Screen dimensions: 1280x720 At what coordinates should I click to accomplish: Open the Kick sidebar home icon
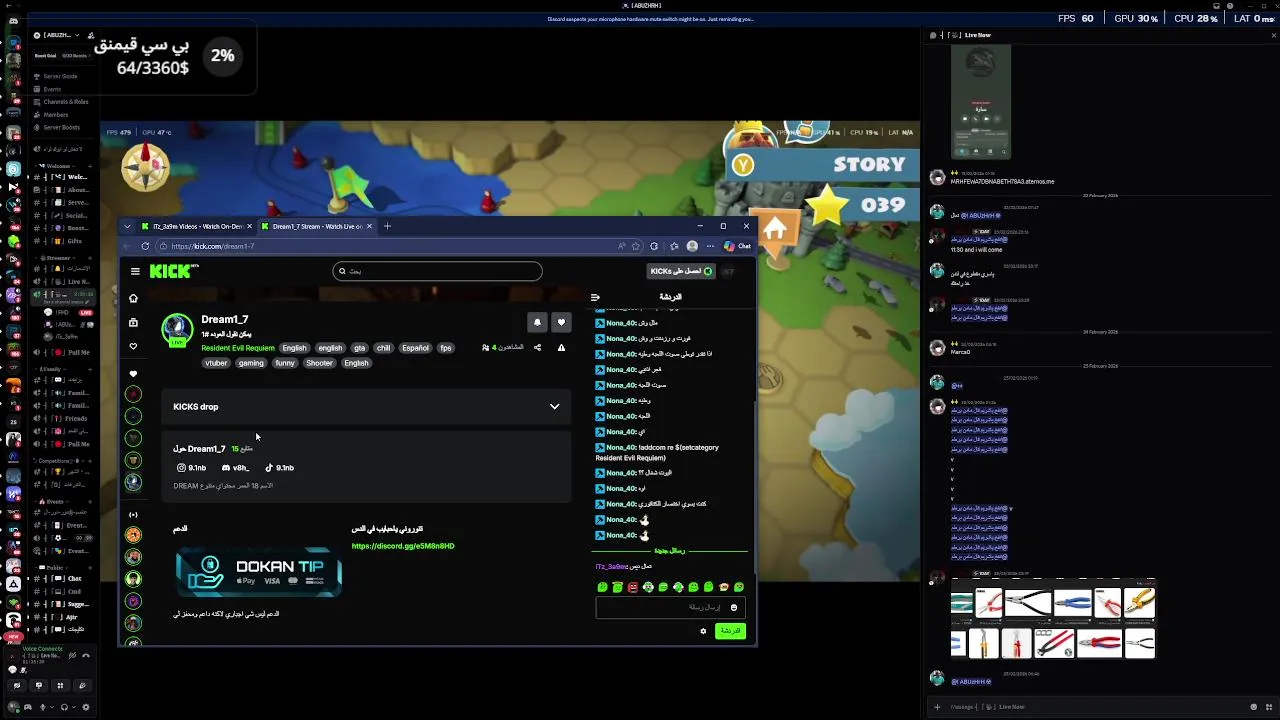[x=133, y=298]
